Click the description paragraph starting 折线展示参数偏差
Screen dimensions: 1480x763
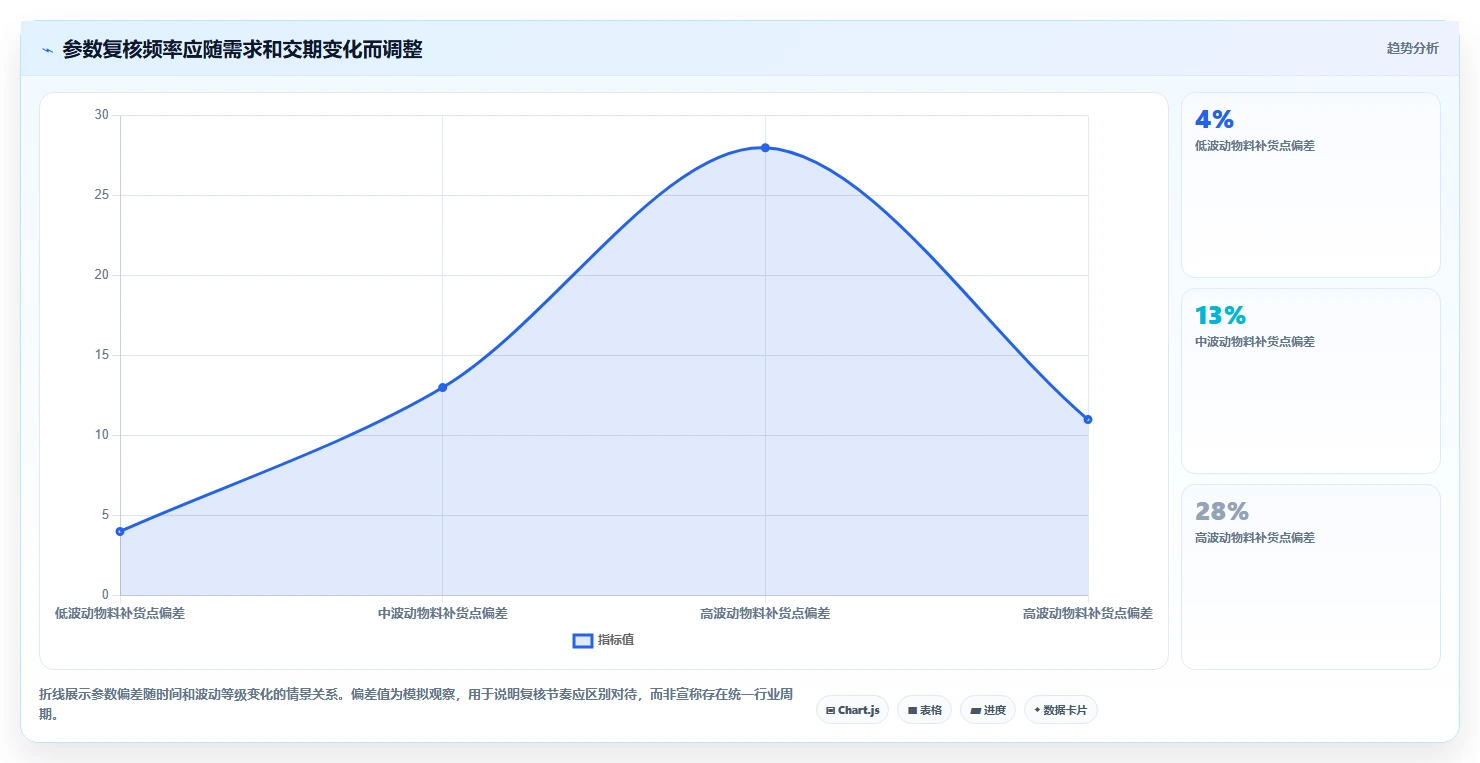(418, 704)
